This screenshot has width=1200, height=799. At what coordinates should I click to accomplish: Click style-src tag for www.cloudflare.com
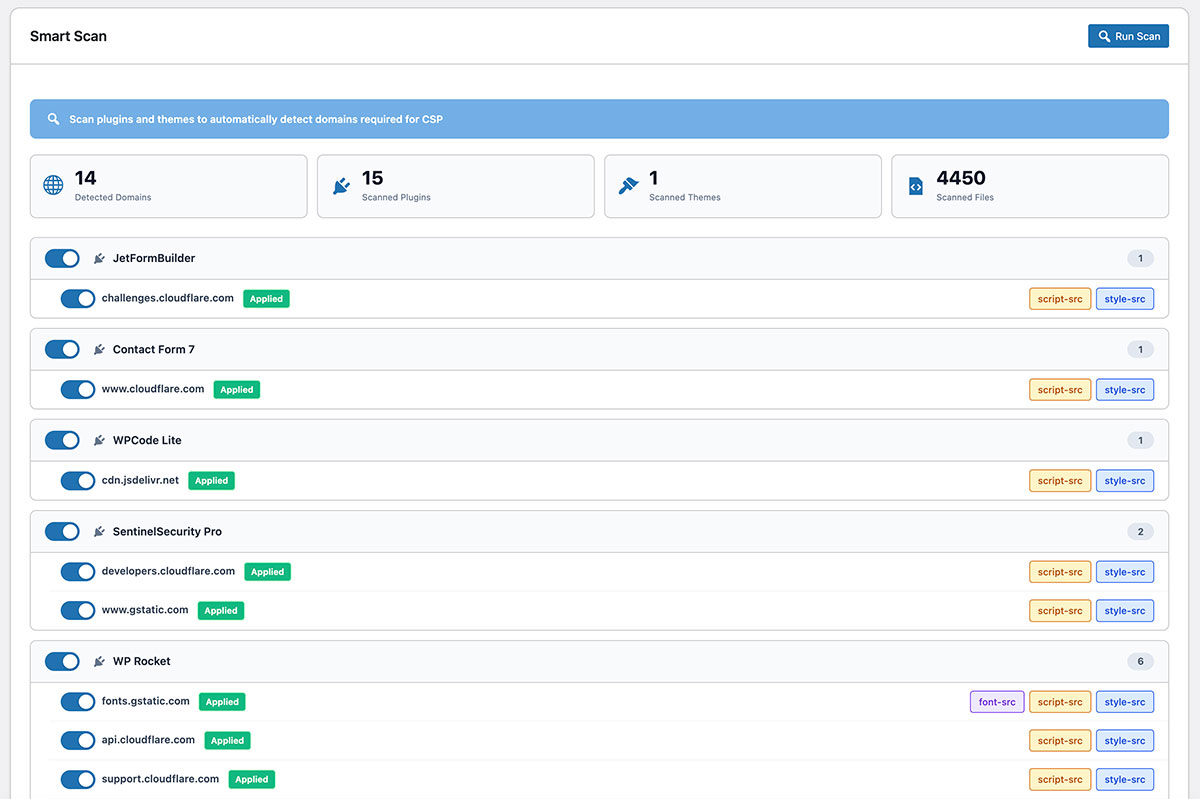[x=1125, y=389]
